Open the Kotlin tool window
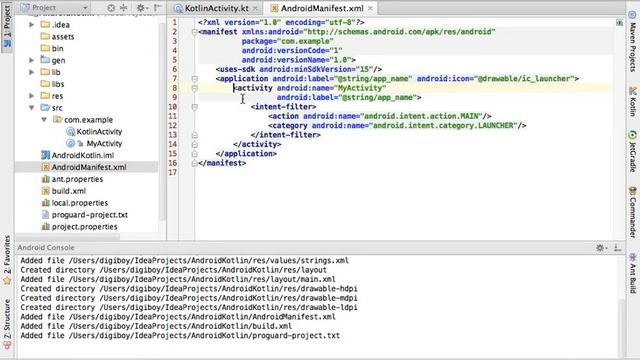 point(632,102)
